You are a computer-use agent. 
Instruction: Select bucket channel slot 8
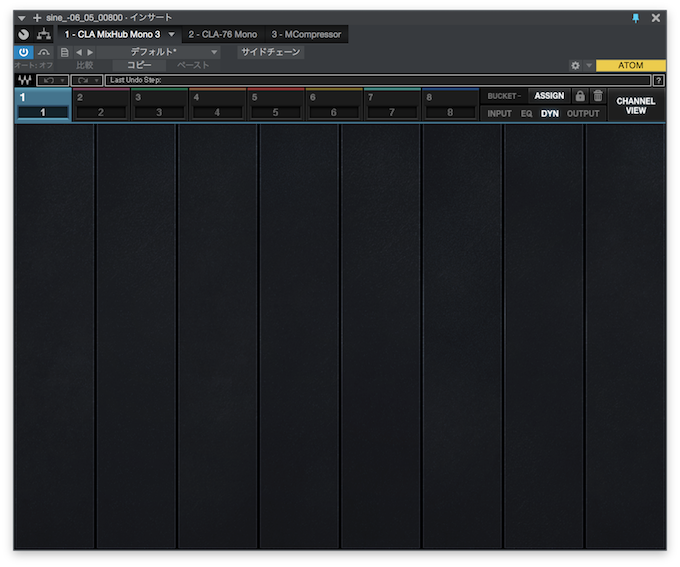point(450,105)
